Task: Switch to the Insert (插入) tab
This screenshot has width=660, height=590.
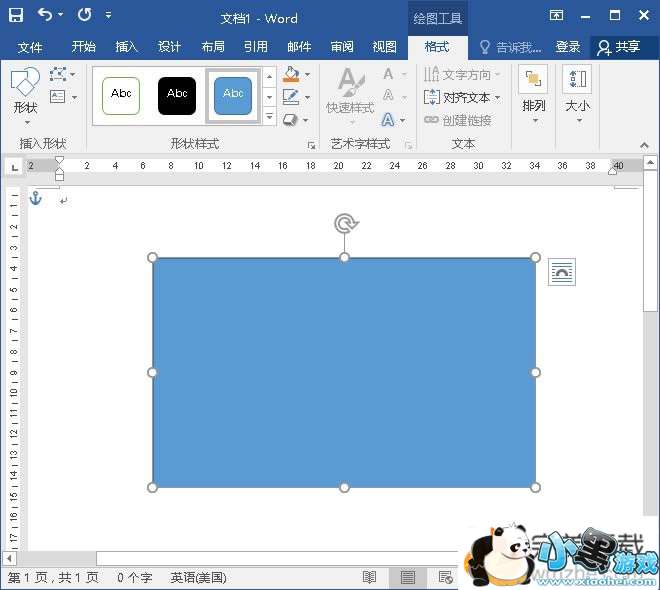Action: coord(127,47)
